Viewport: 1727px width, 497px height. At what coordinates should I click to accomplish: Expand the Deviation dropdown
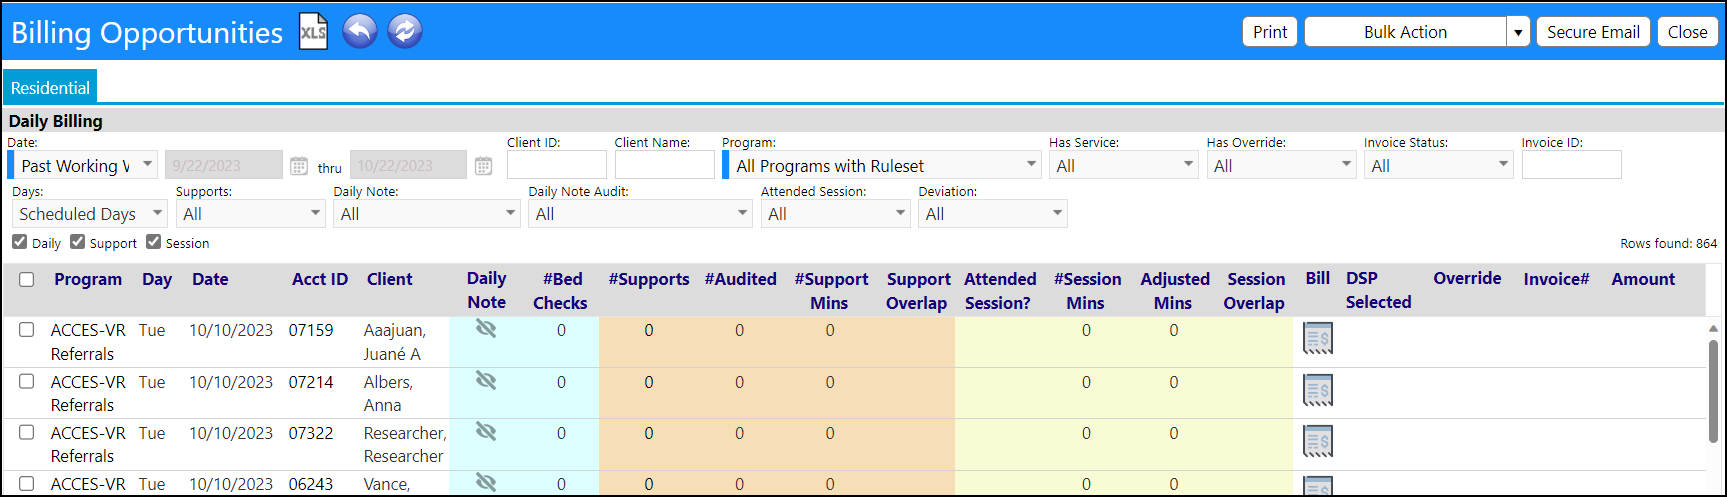click(x=993, y=213)
